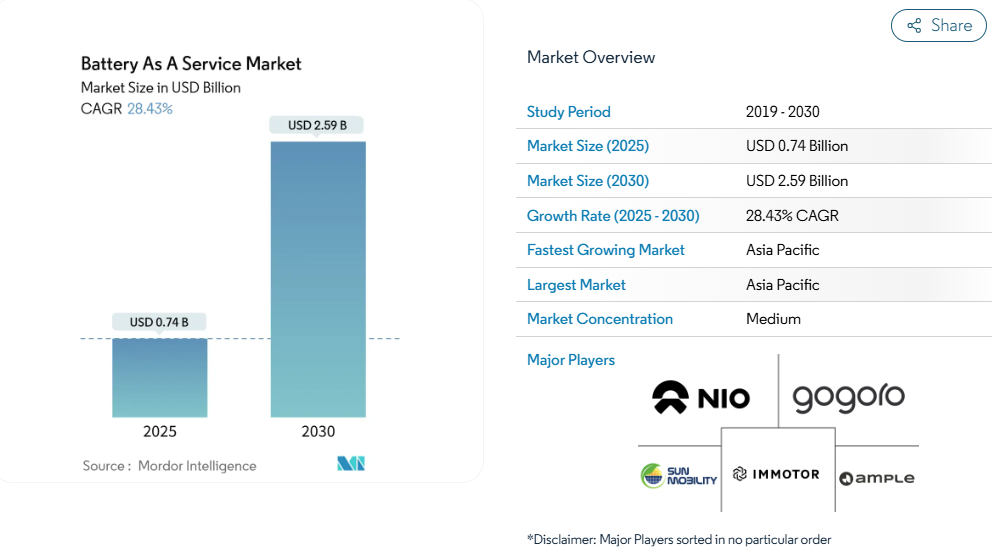Click the Largest Market label
This screenshot has width=992, height=557.
click(576, 285)
